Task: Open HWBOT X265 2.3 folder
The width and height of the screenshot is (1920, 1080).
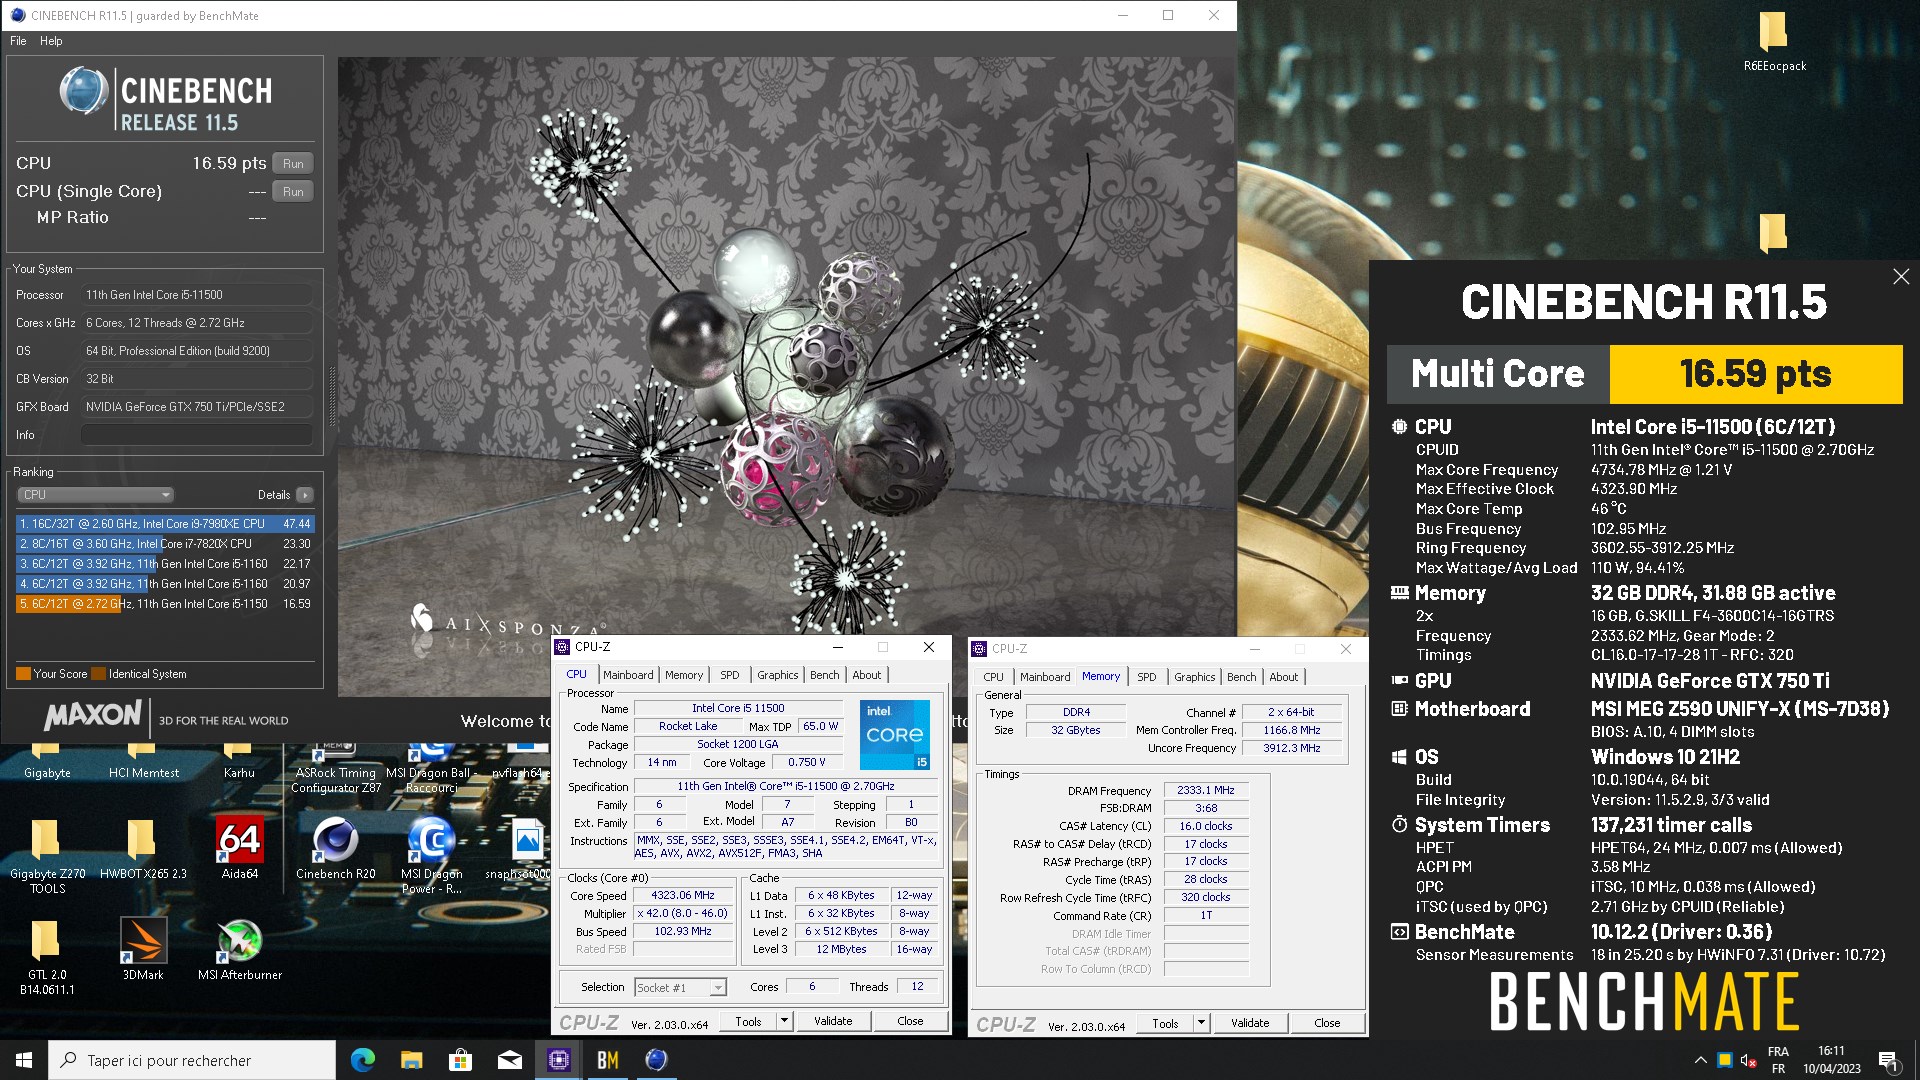Action: 143,848
